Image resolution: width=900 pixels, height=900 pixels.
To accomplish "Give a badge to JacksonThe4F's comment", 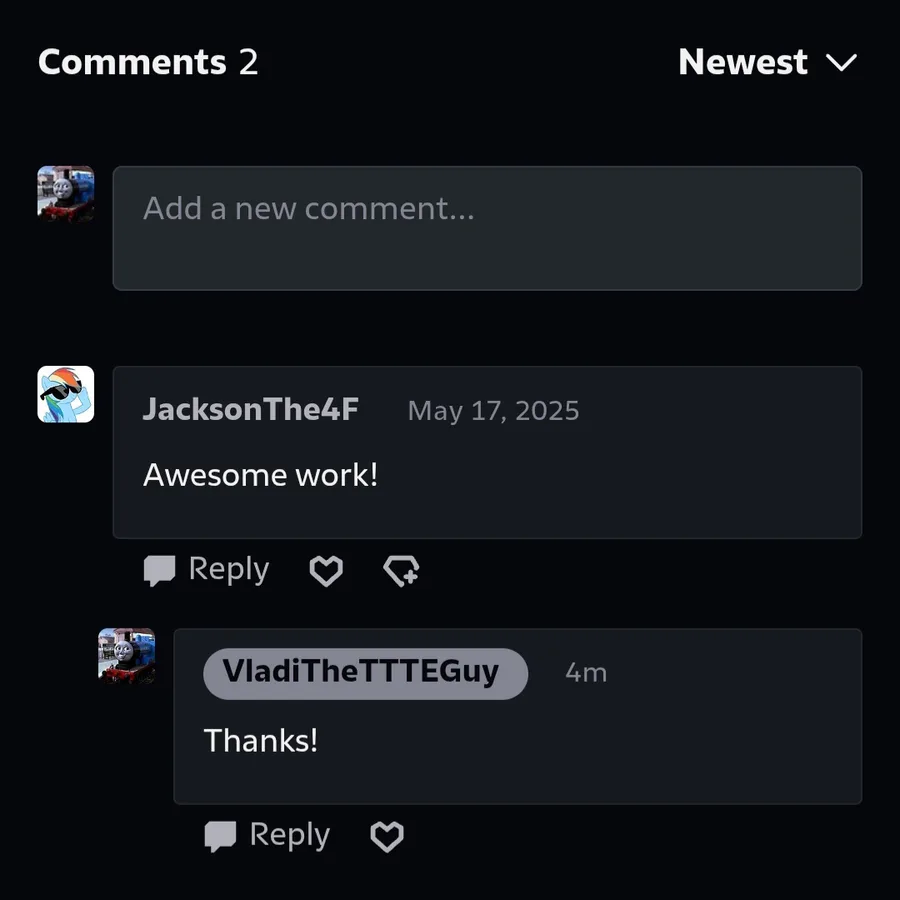I will pos(401,571).
